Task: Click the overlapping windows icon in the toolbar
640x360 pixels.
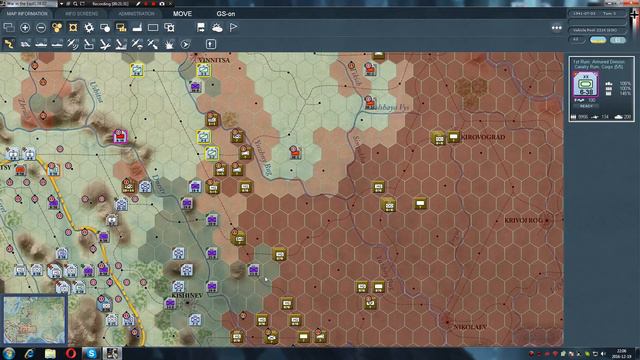Action: [x=9, y=28]
